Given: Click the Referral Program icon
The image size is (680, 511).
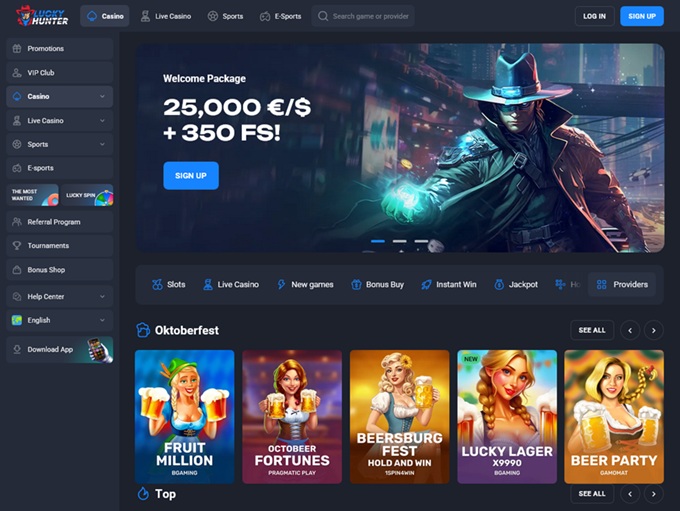Looking at the screenshot, I should (x=17, y=221).
